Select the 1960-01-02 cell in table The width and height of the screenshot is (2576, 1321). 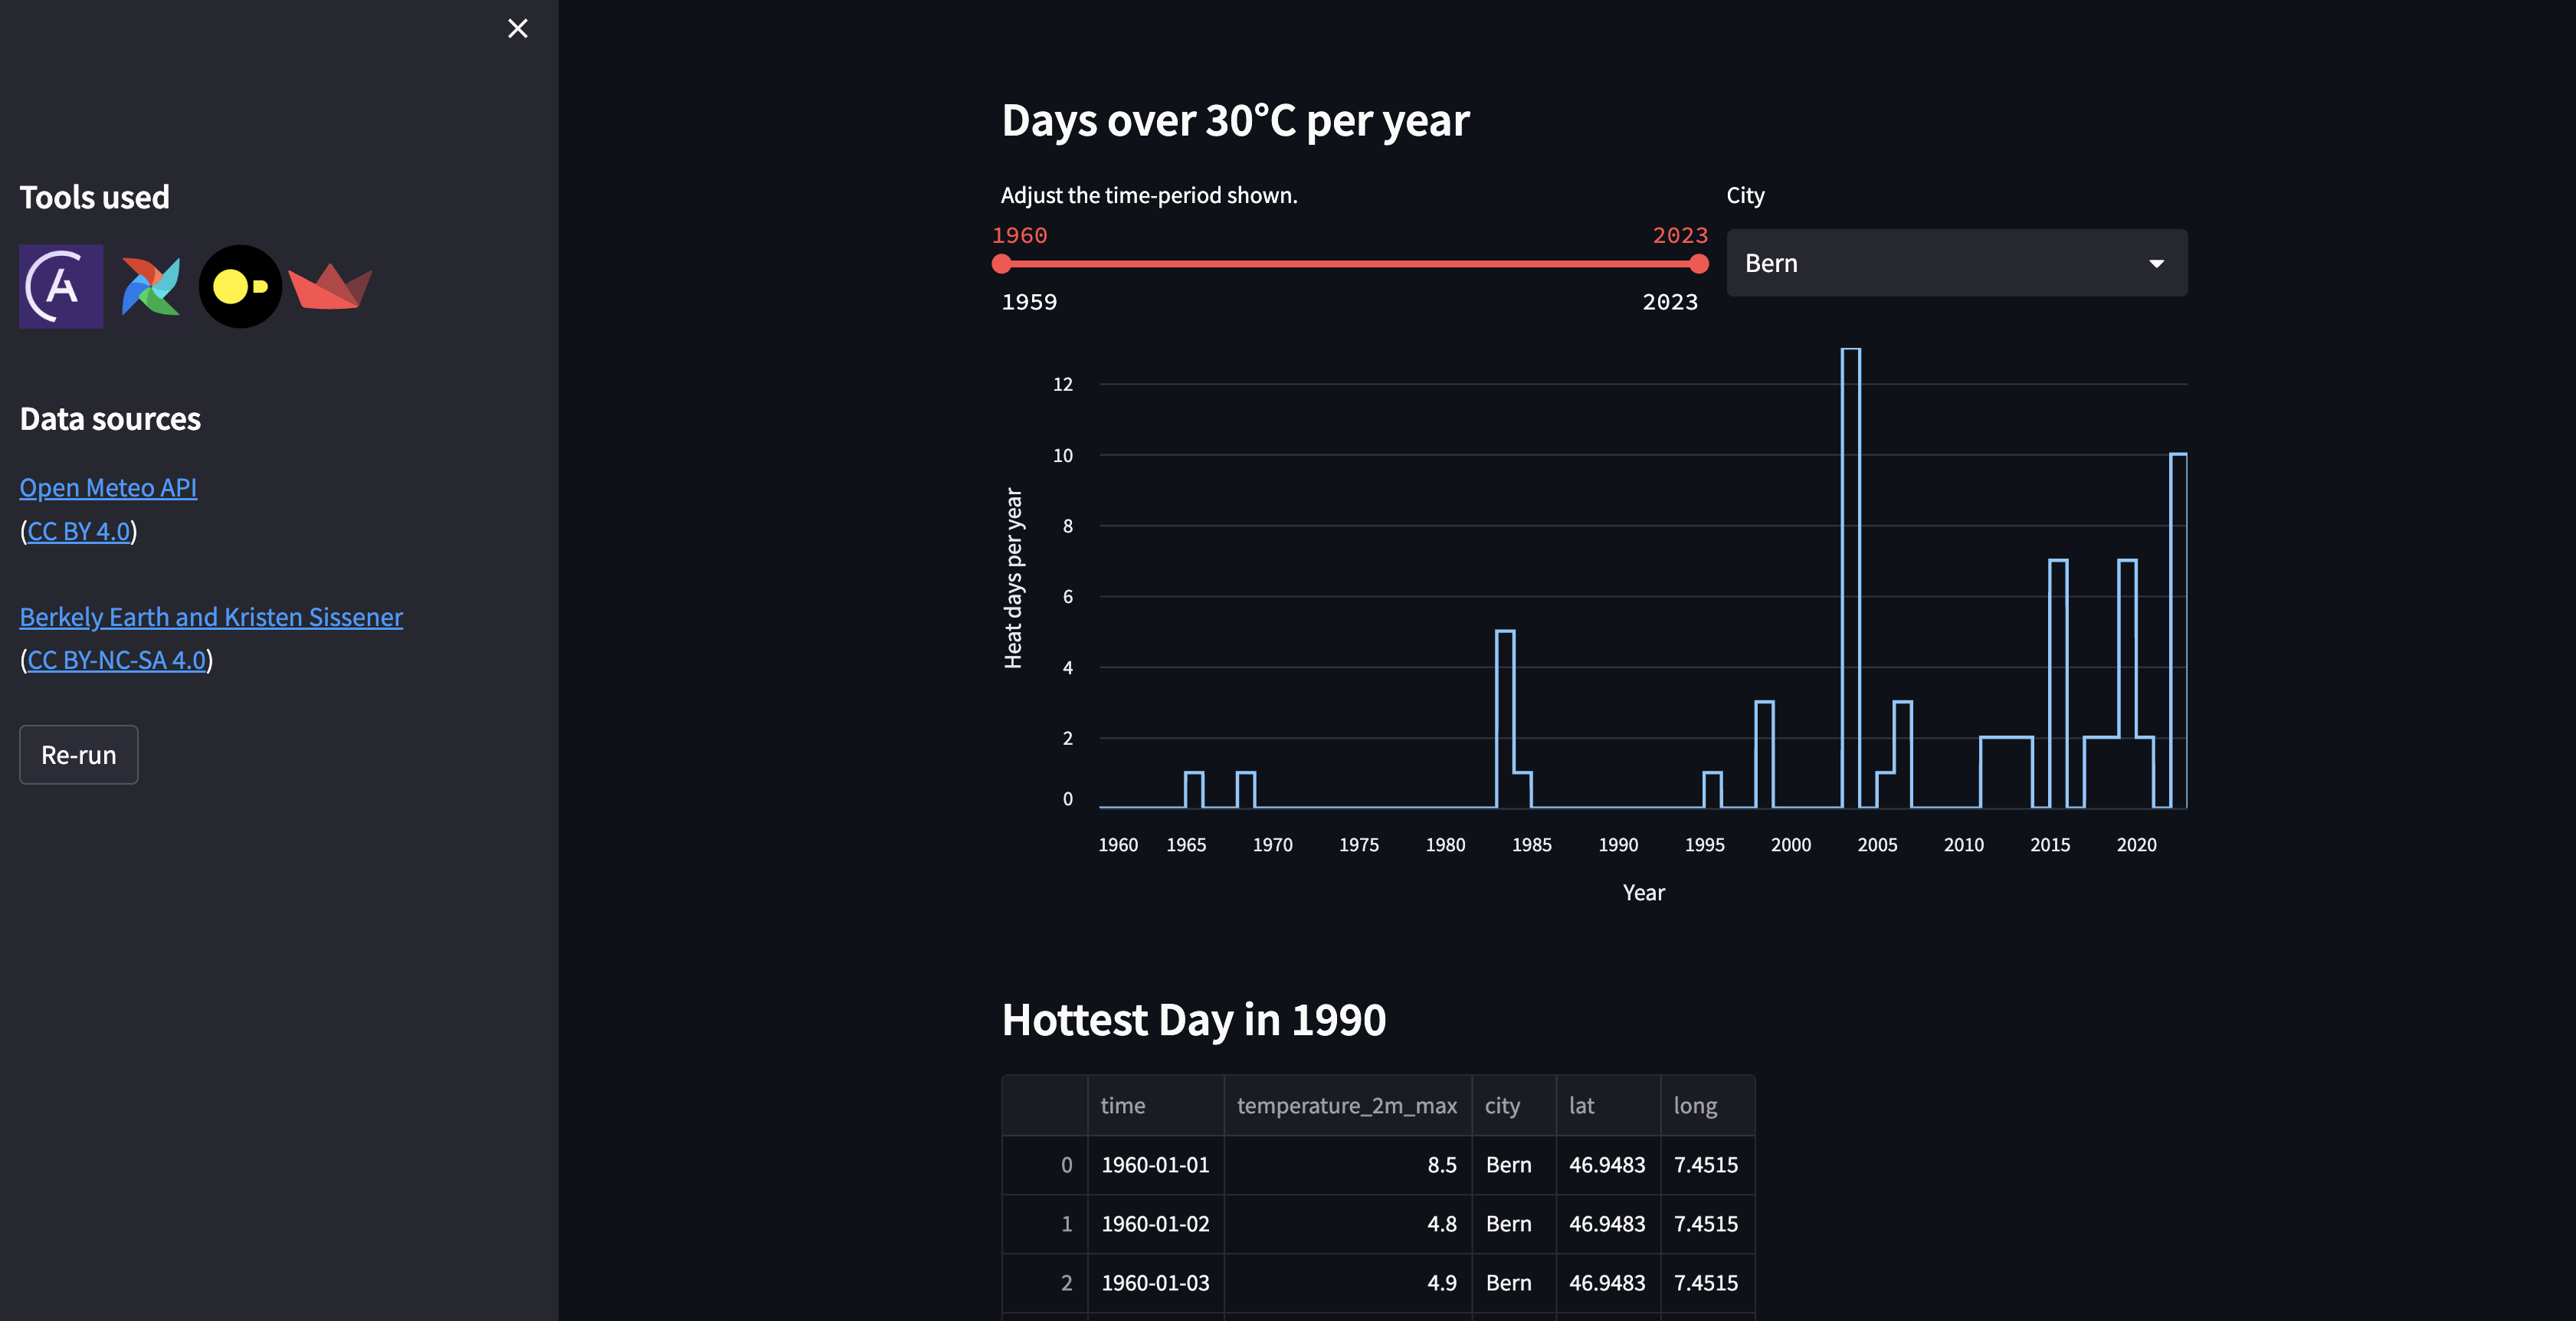coord(1155,1224)
